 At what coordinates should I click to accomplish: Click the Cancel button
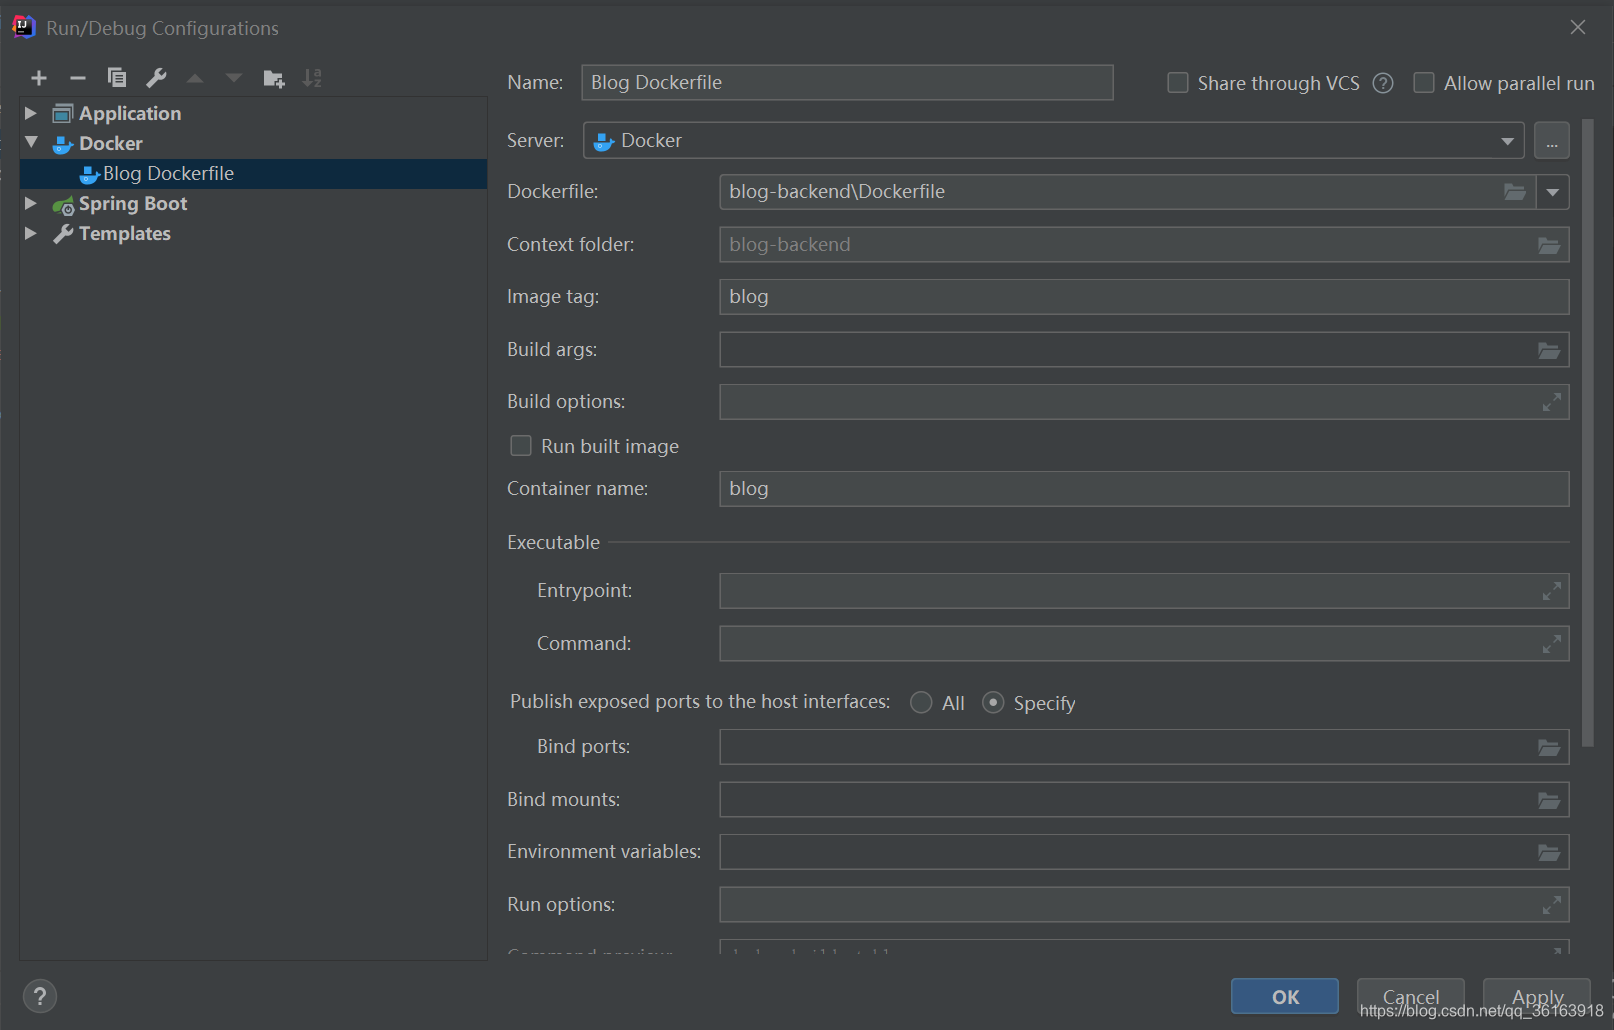(1410, 996)
